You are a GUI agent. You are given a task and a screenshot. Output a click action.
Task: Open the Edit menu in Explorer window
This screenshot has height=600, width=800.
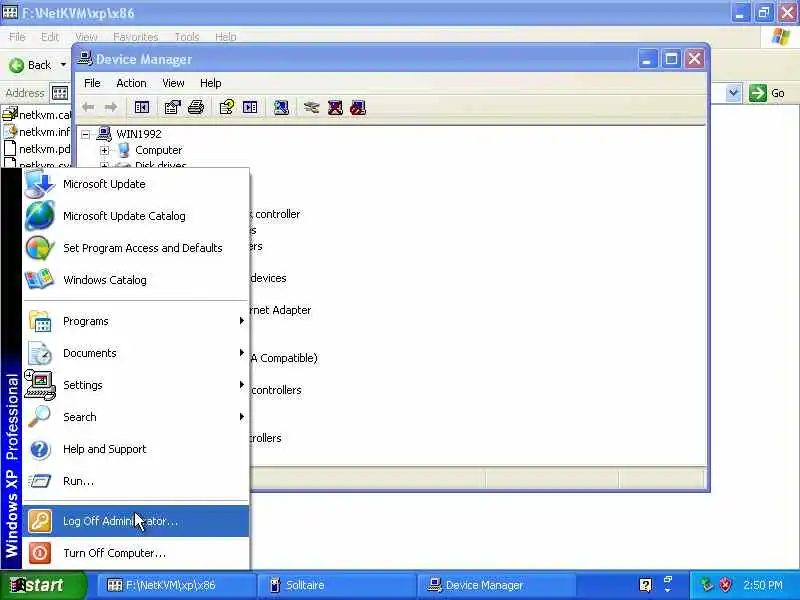tap(49, 37)
